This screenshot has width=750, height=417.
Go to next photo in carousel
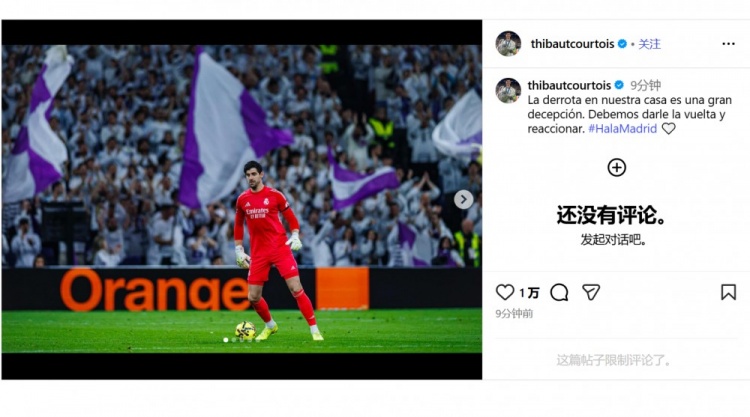point(463,199)
